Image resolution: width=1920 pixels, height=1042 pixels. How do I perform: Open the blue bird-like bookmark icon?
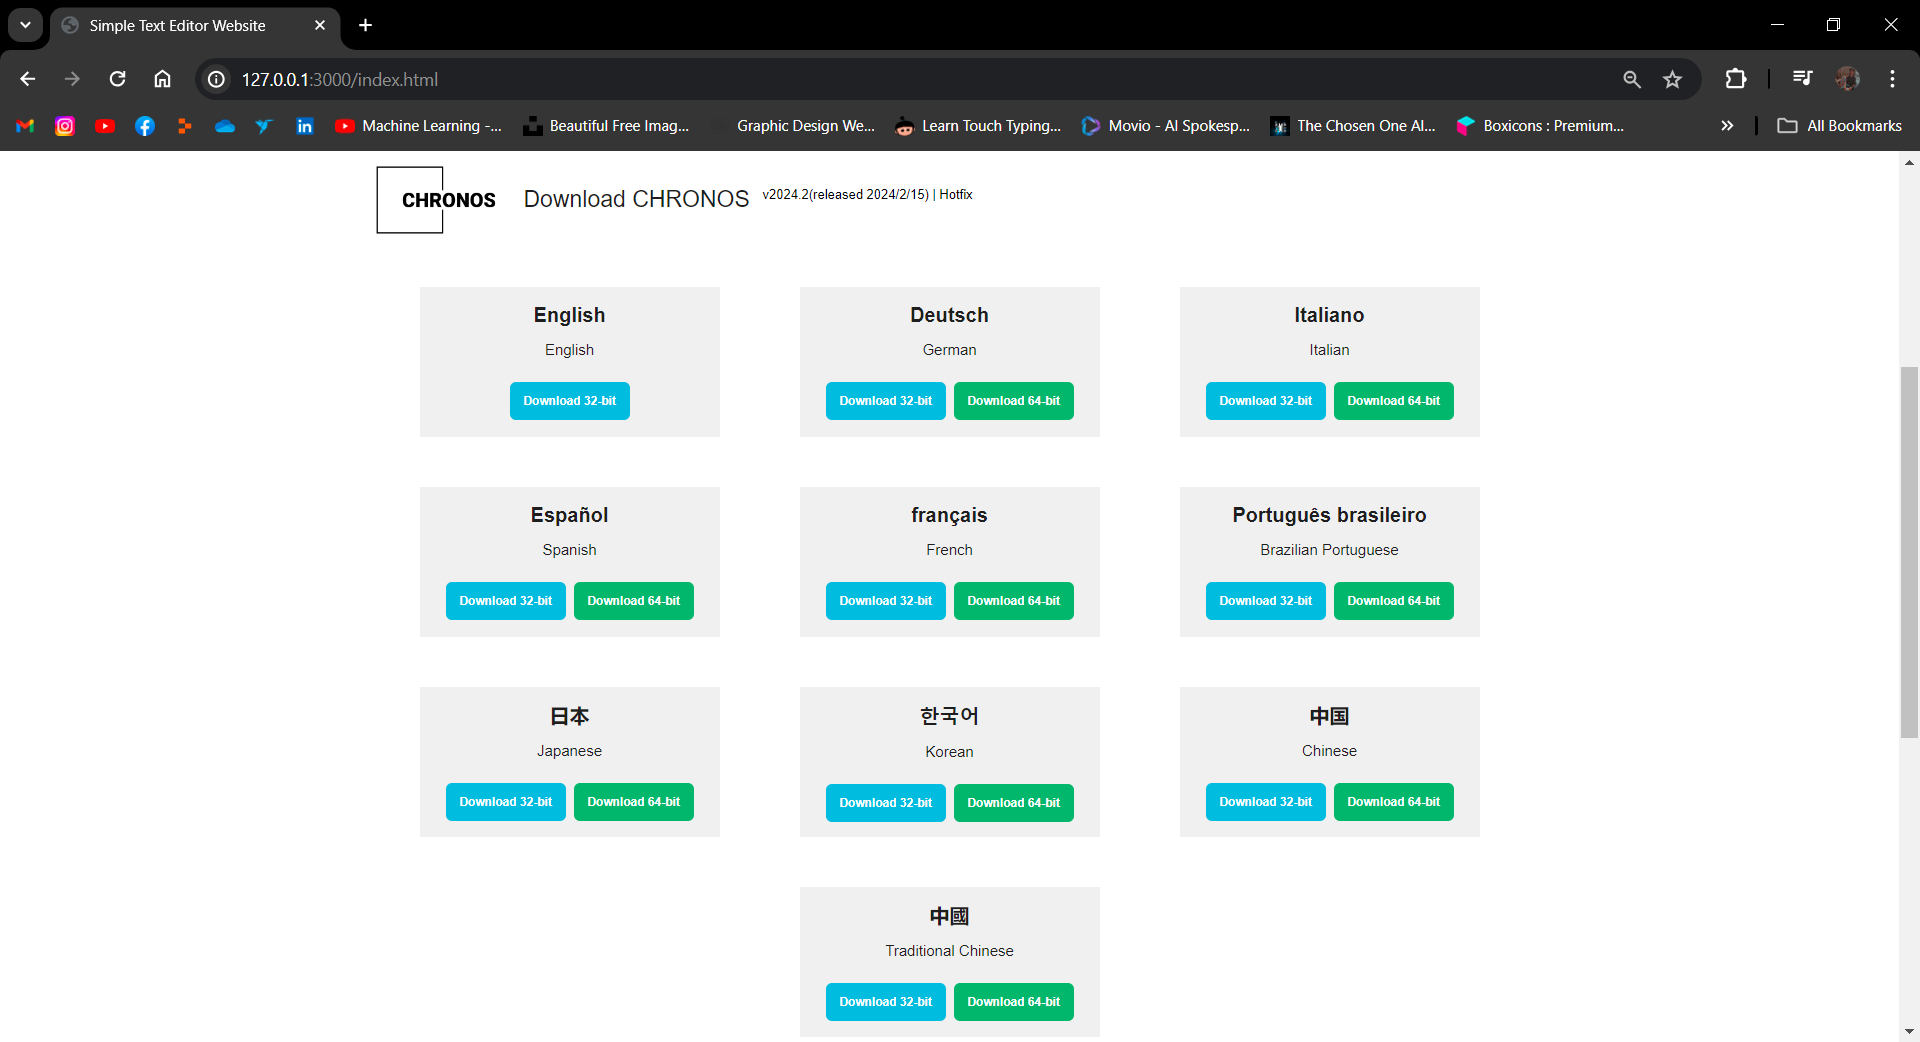coord(264,126)
